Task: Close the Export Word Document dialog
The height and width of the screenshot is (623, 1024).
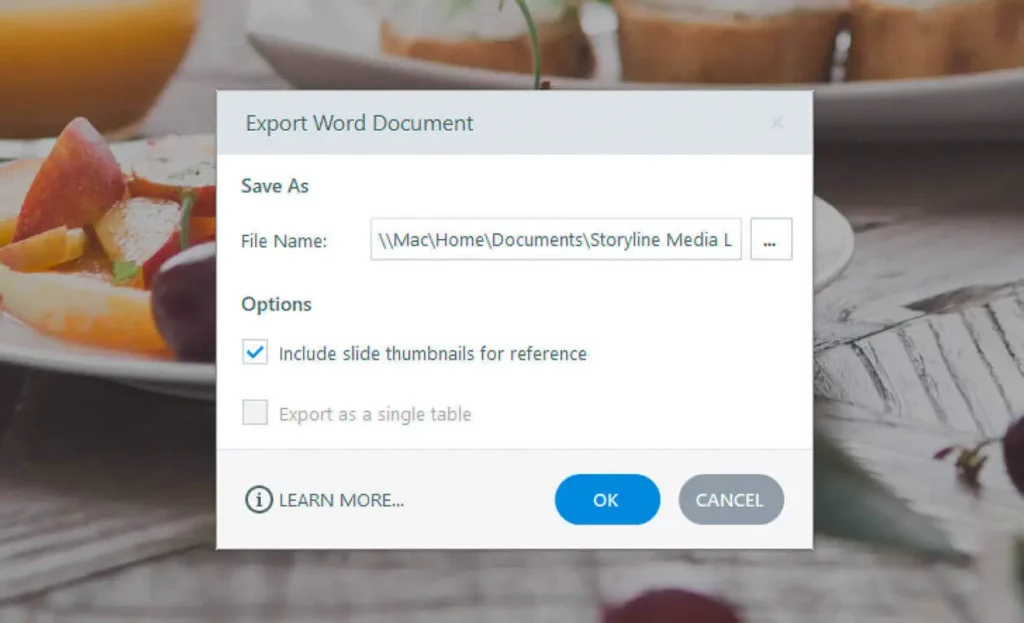Action: [777, 123]
